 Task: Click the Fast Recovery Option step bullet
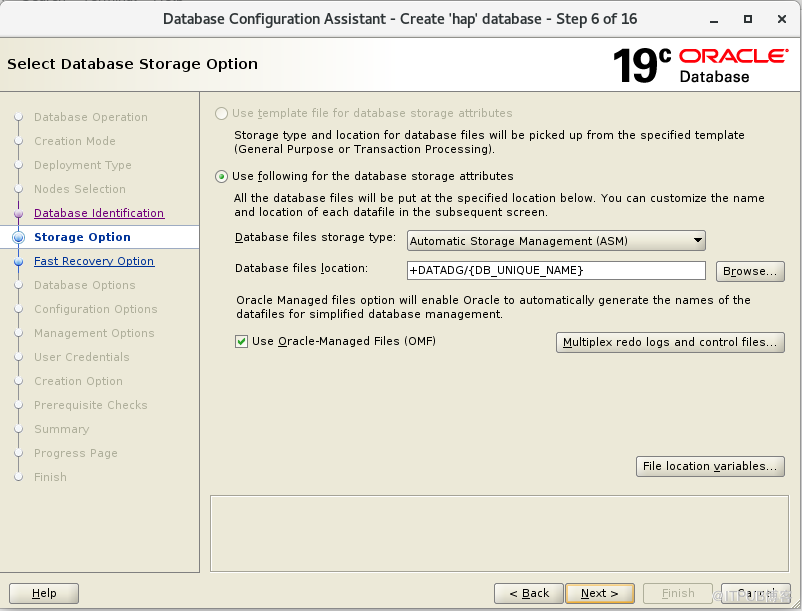[x=18, y=262]
